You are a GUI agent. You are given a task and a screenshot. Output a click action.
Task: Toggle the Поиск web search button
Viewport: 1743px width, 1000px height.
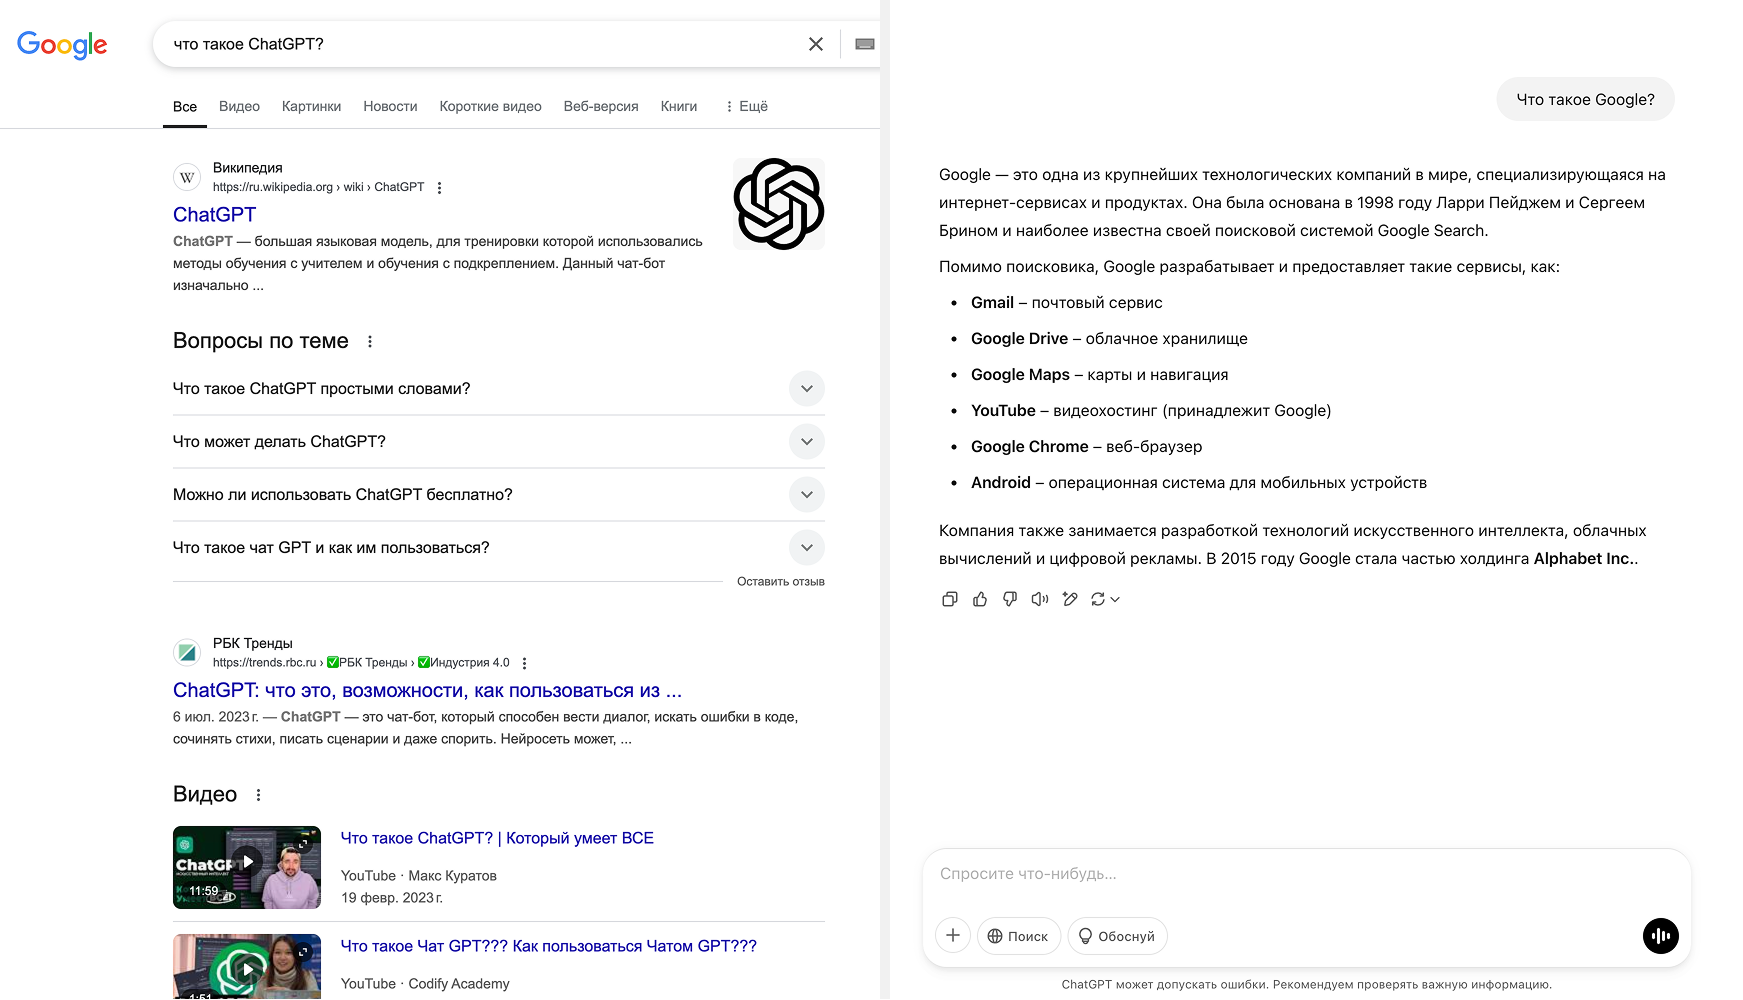coord(1018,936)
